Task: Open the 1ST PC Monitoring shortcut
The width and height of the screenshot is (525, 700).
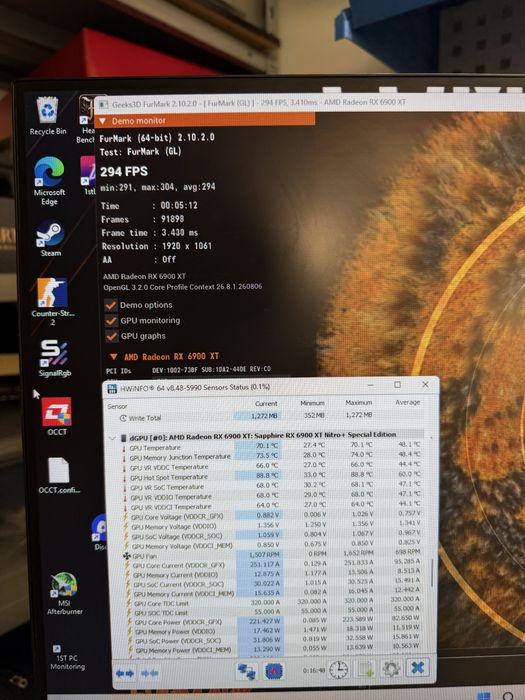Action: click(x=67, y=657)
